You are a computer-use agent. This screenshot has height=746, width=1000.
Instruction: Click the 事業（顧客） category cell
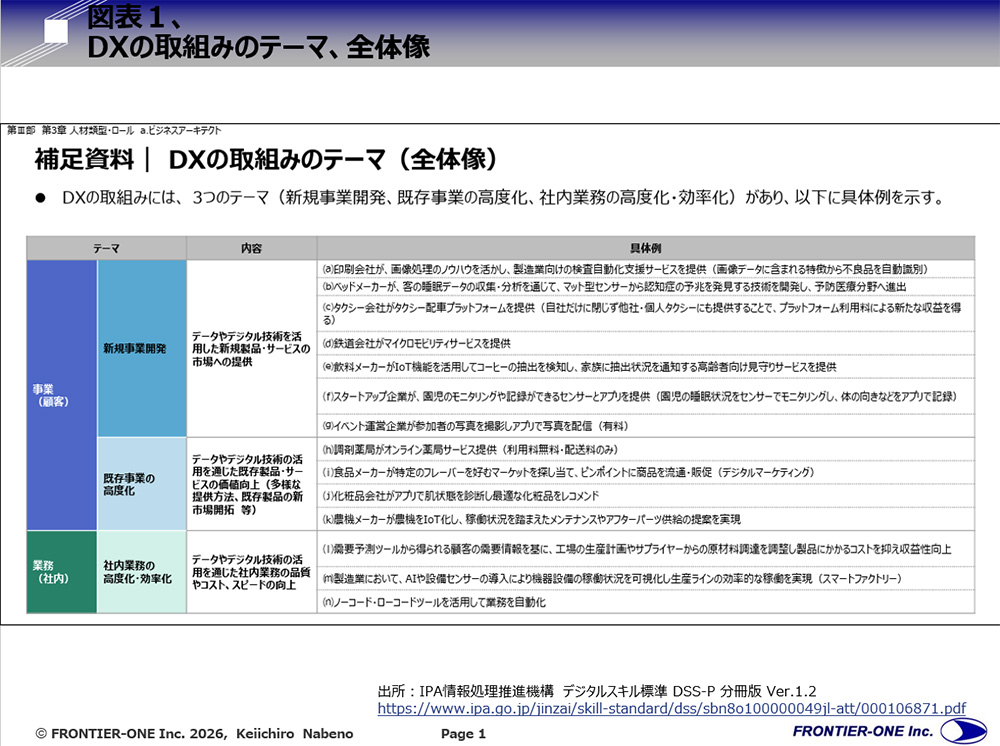[60, 395]
